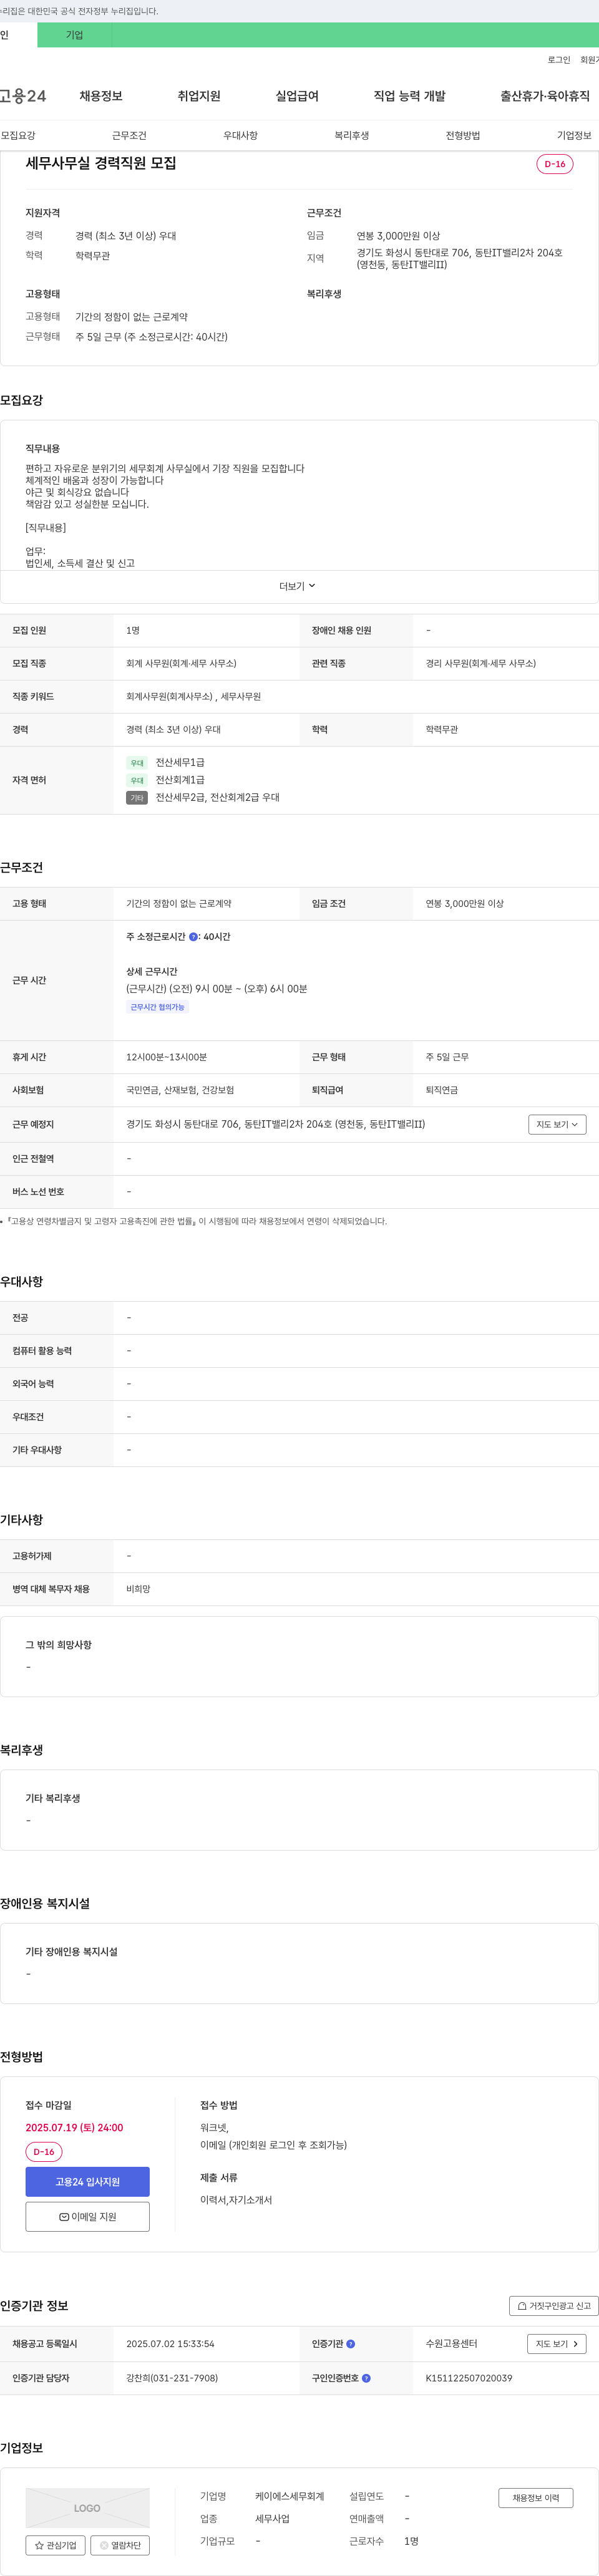
Task: Click the info icon beside 인증기관
Action: click(x=350, y=2344)
